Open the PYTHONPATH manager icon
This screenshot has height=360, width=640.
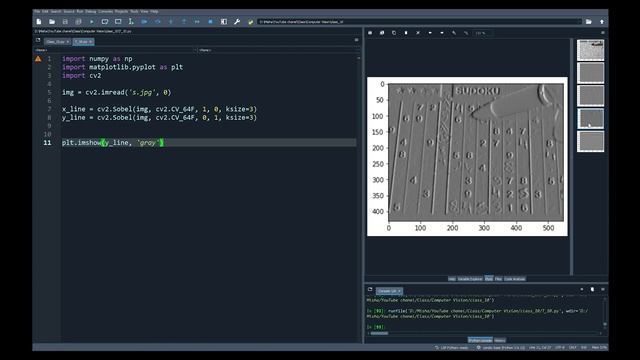point(250,22)
